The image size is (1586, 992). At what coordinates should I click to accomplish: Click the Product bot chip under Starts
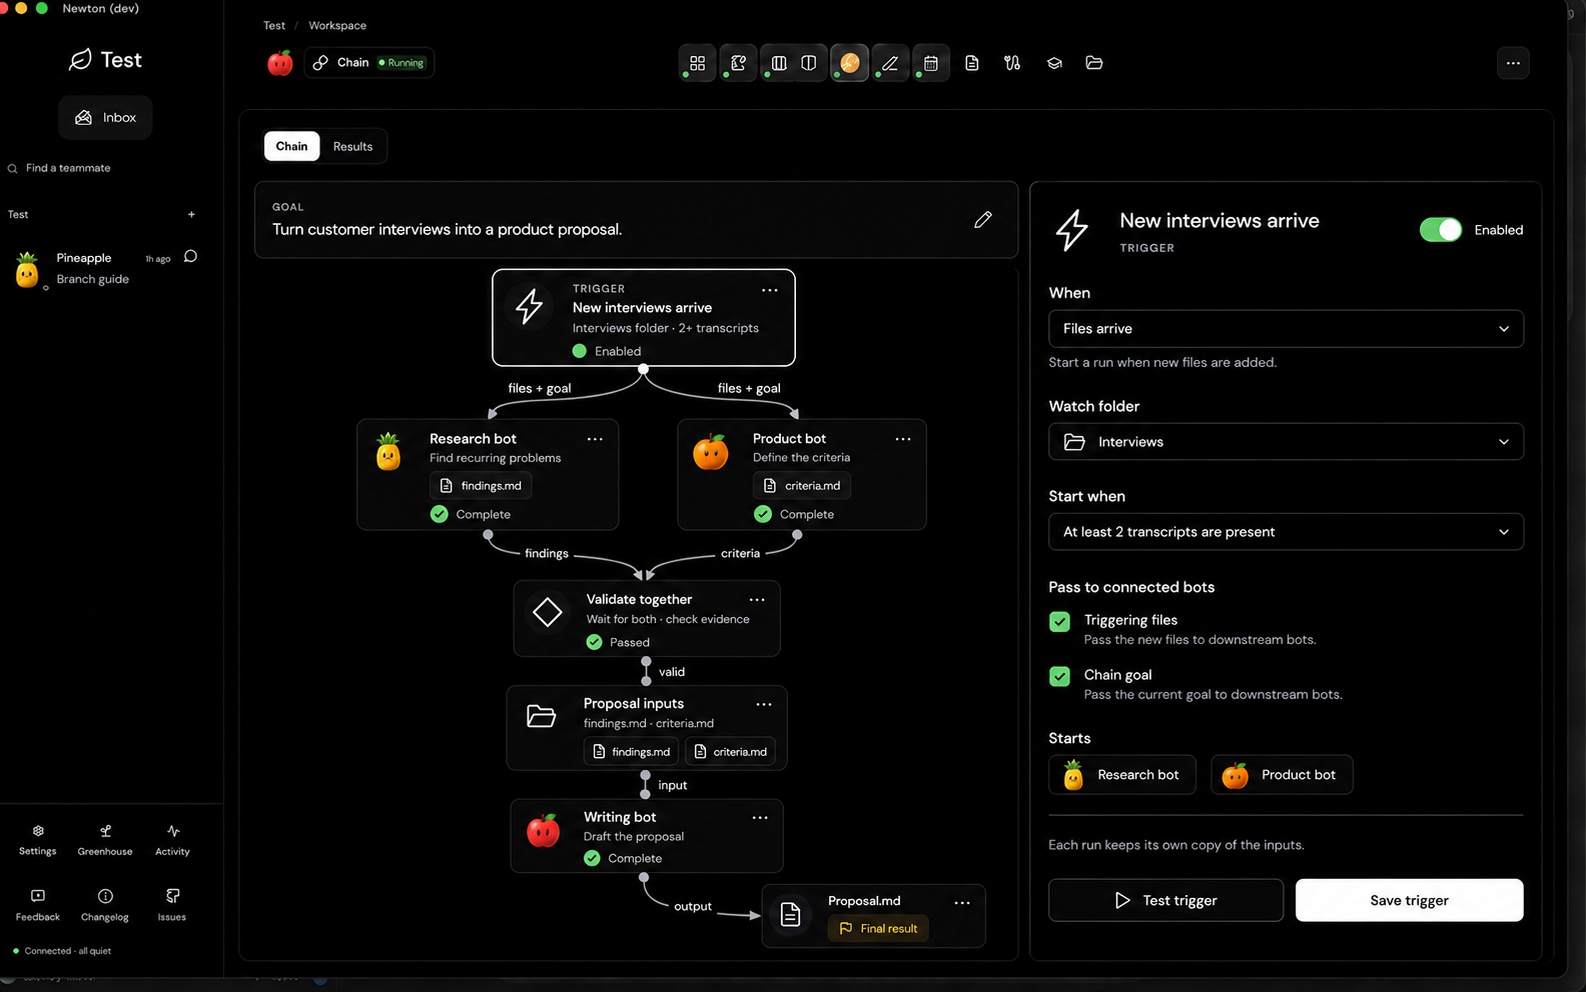1282,775
